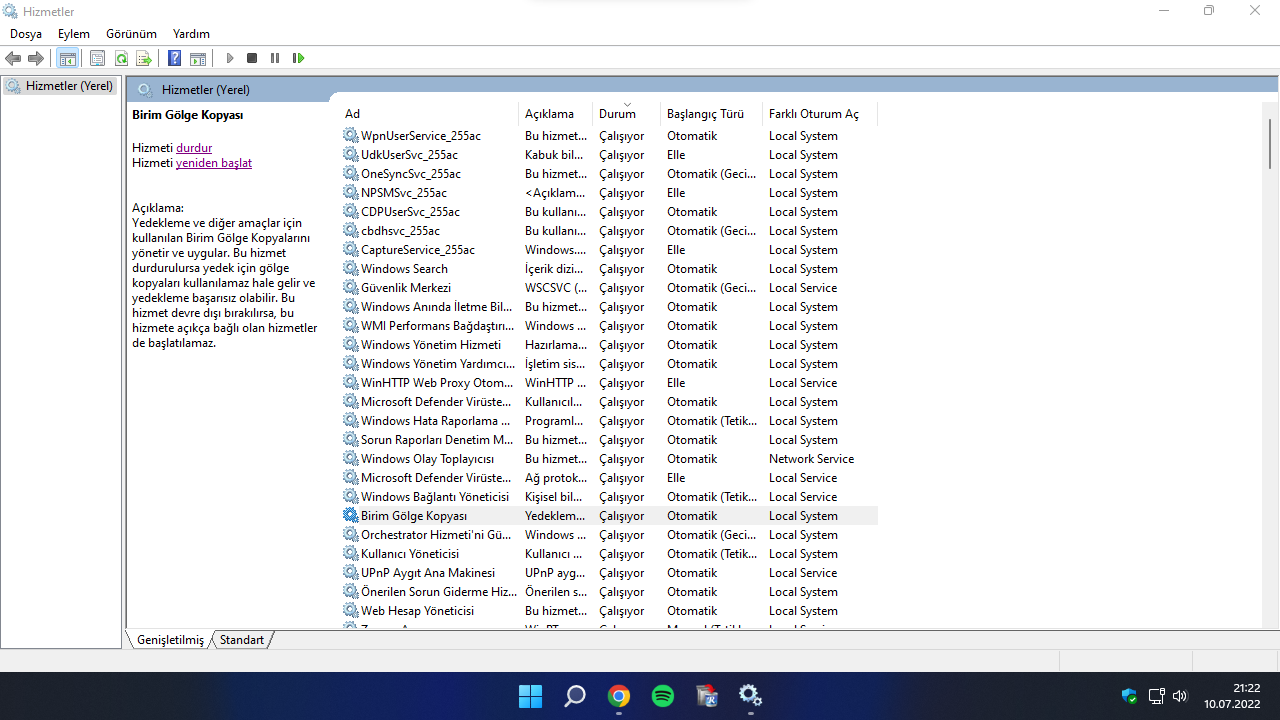1280x720 pixels.
Task: Open the Görünüm menu
Action: [x=131, y=34]
